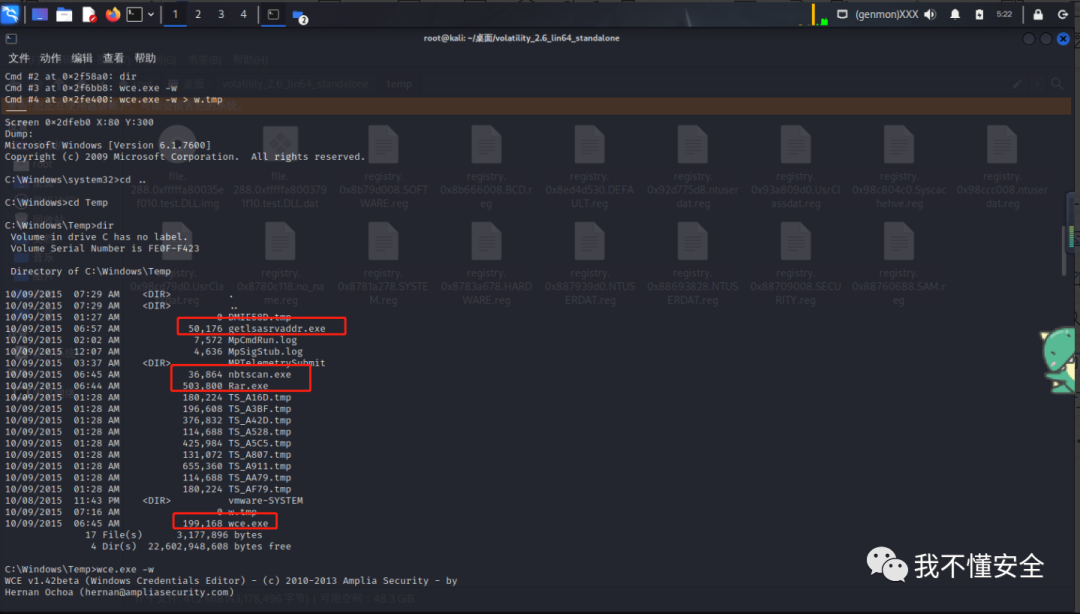Viewport: 1080px width, 614px height.
Task: Switch to workspace 1
Action: pyautogui.click(x=175, y=14)
